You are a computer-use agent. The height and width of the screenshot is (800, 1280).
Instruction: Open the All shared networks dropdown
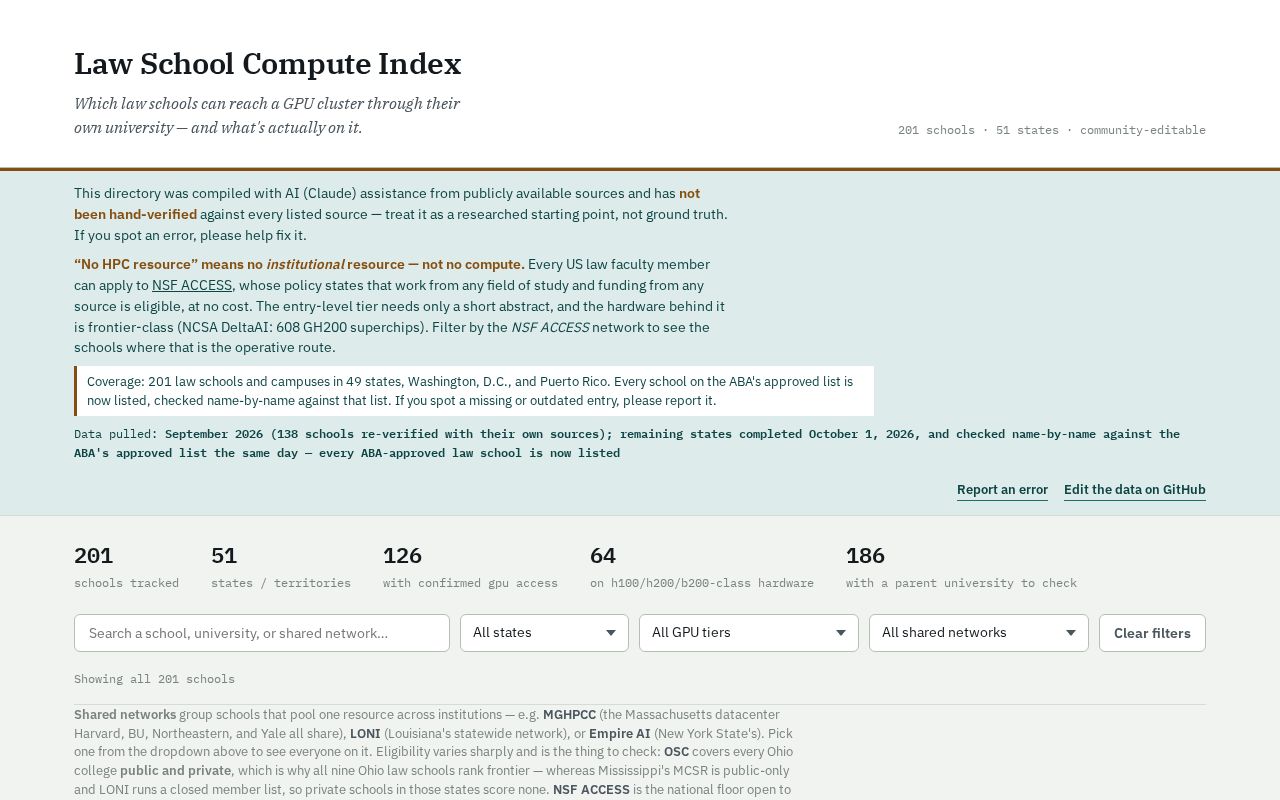[978, 633]
